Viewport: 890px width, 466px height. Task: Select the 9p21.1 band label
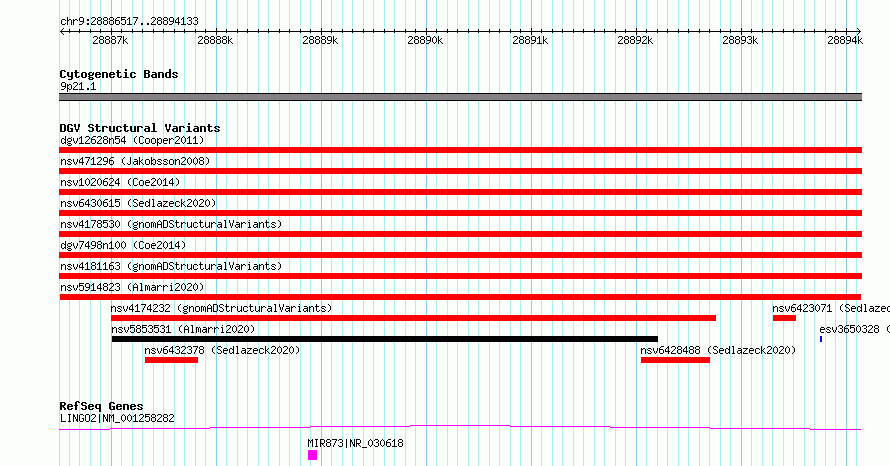coord(78,86)
